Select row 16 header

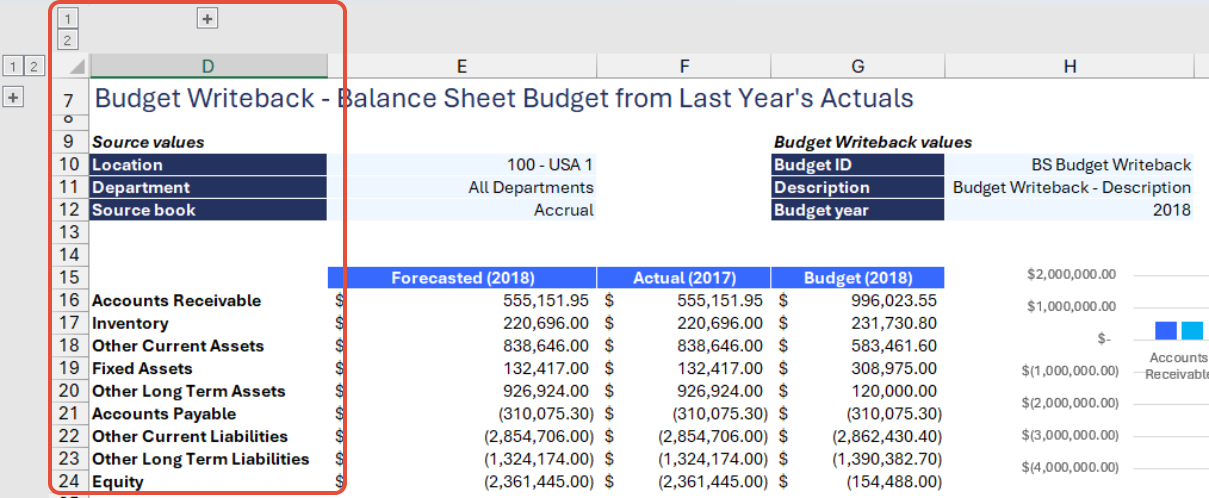pyautogui.click(x=69, y=301)
